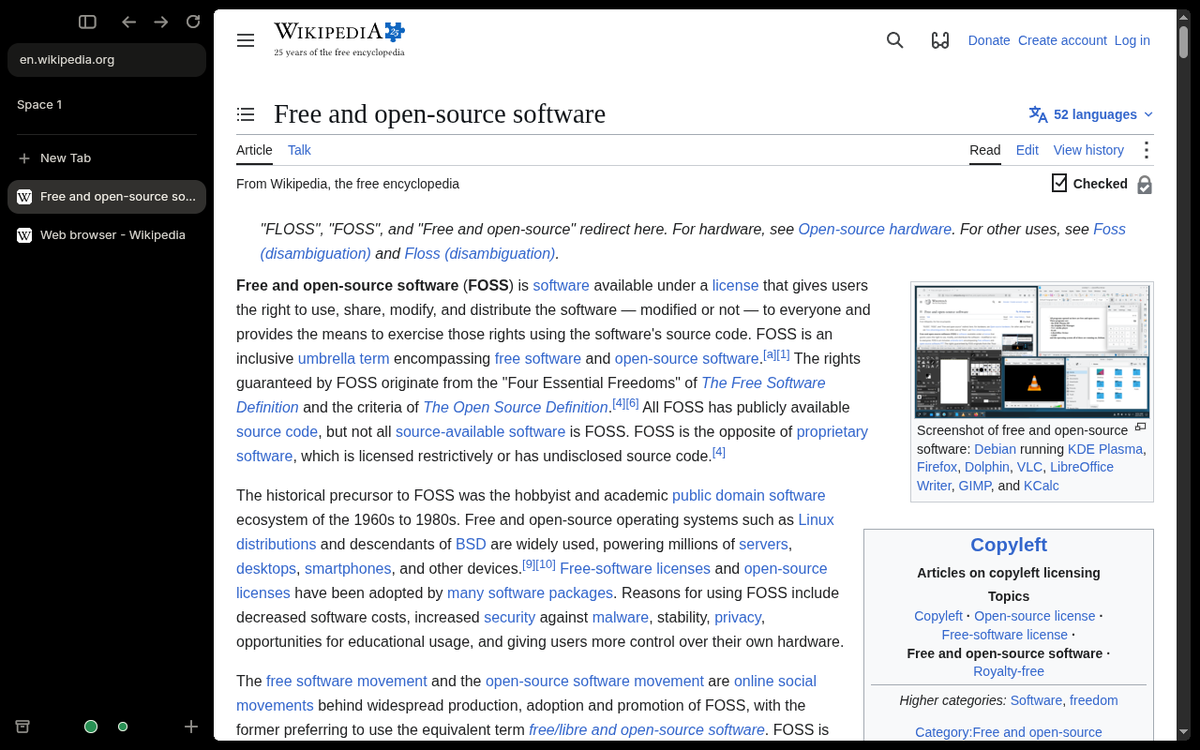This screenshot has height=750, width=1200.
Task: Add a new space with plus icon
Action: [x=191, y=726]
